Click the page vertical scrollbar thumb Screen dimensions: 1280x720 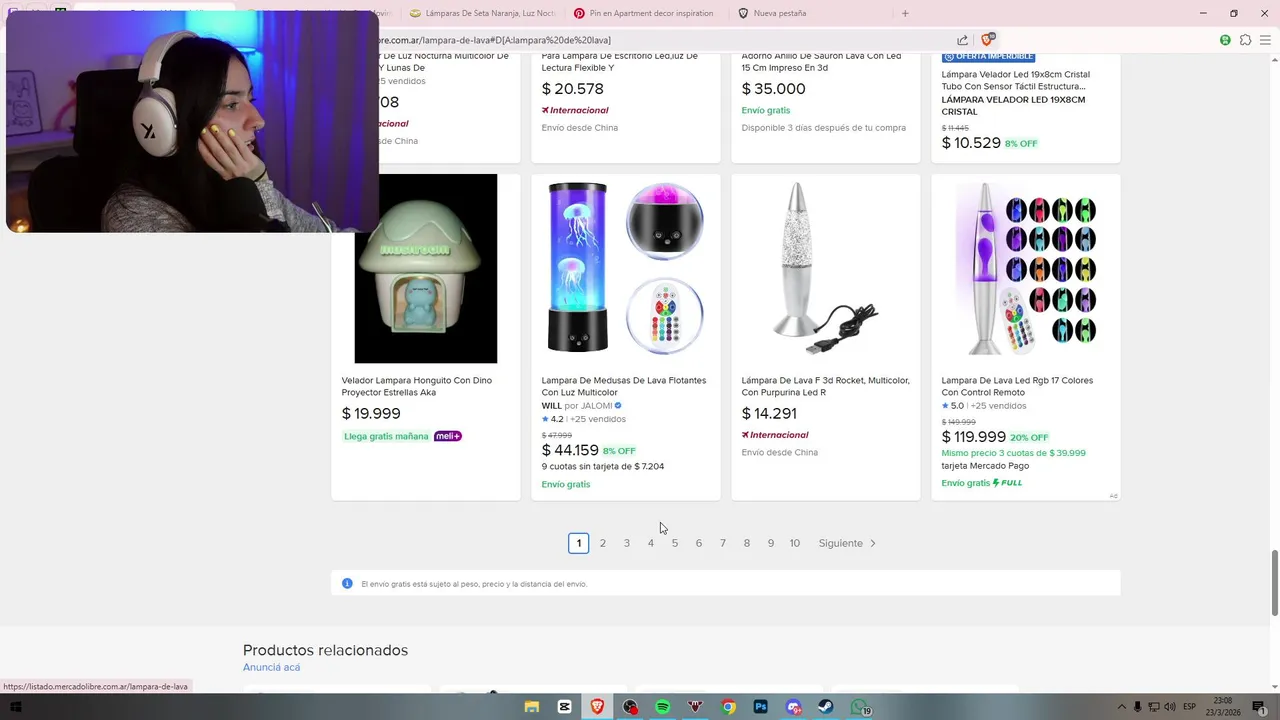click(1274, 582)
